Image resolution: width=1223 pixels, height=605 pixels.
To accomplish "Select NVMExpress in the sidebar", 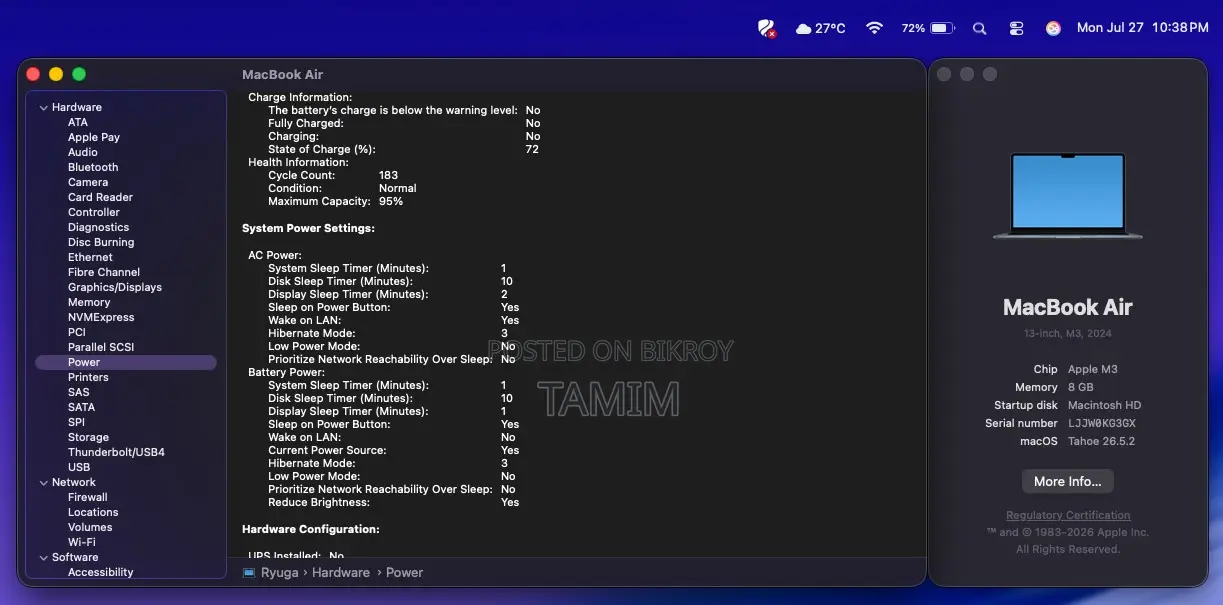I will [101, 317].
